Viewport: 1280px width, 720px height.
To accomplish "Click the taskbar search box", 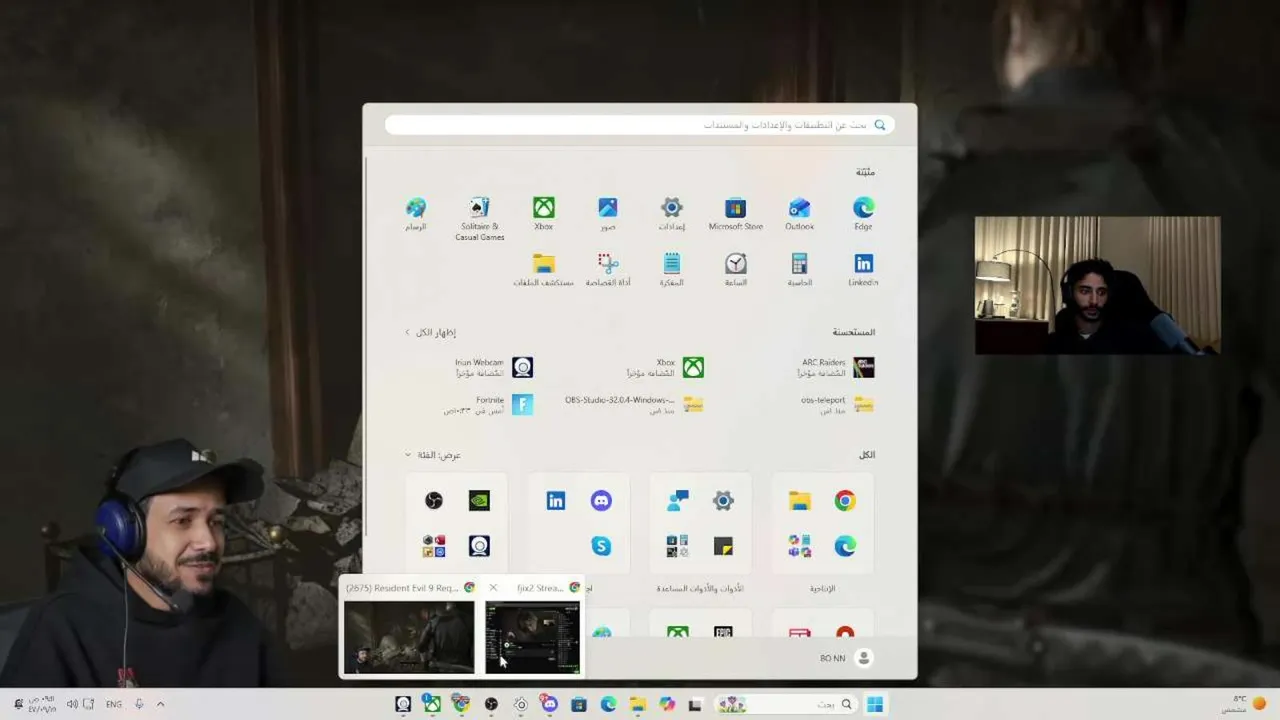I will pos(785,704).
